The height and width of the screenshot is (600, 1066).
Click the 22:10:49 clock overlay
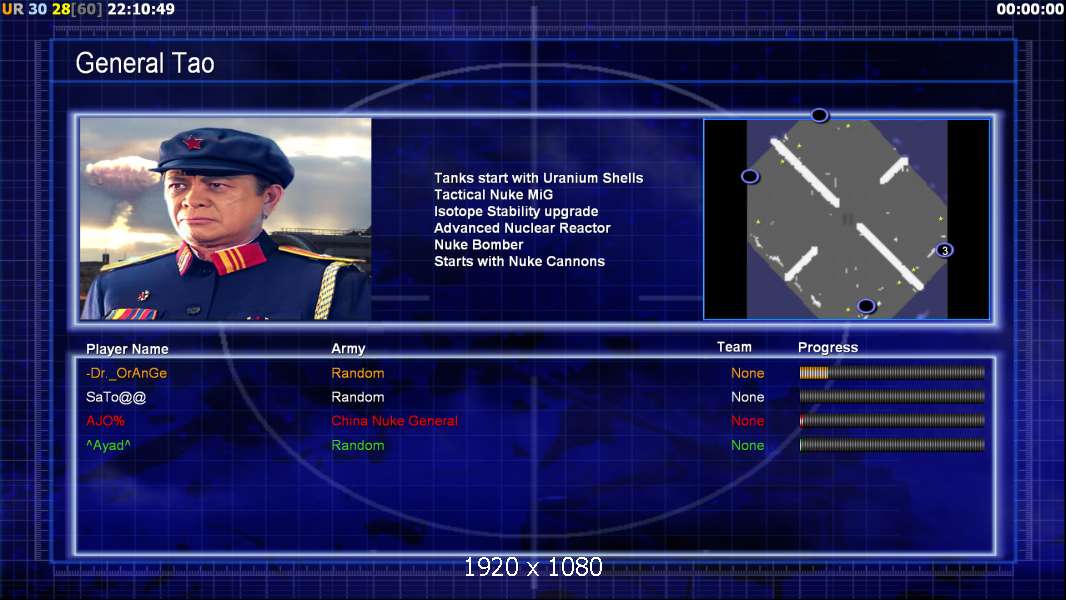click(x=141, y=9)
